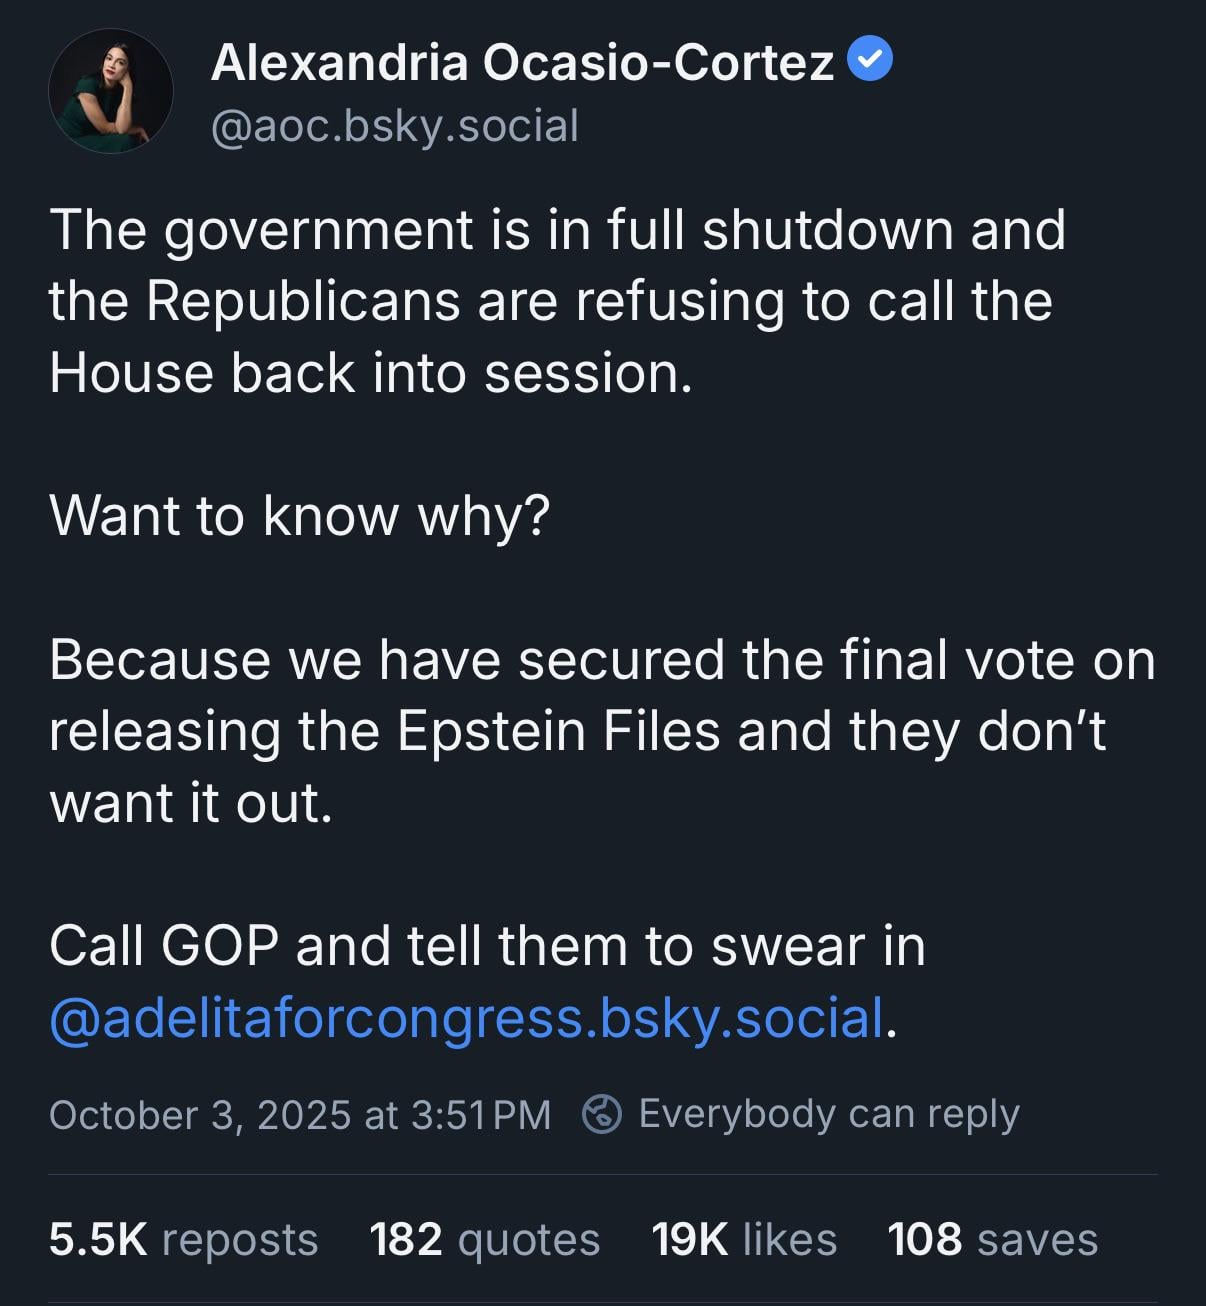This screenshot has height=1306, width=1206.
Task: Click the Alexandria Ocasio-Cortez display name
Action: point(522,63)
